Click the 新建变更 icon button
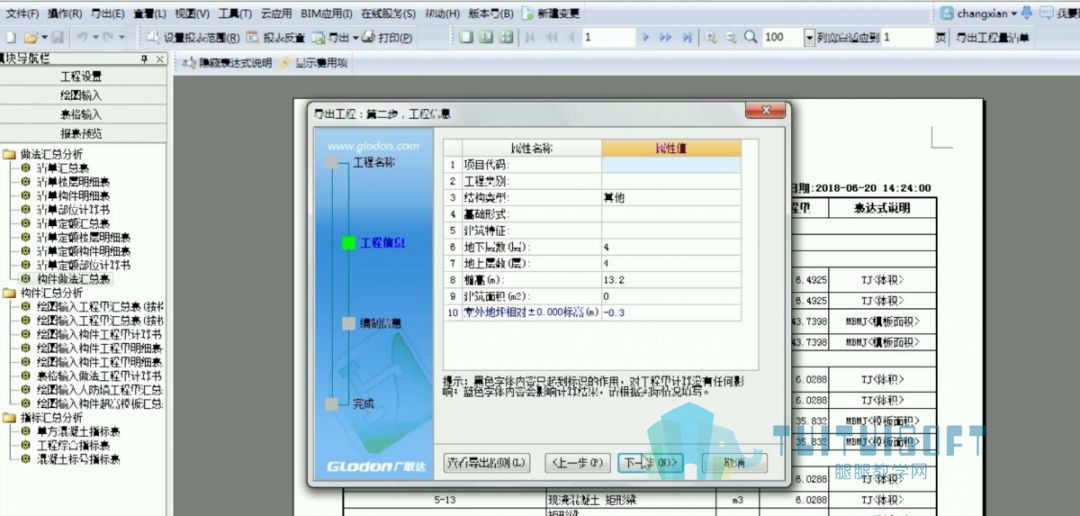Image resolution: width=1080 pixels, height=516 pixels. tap(550, 13)
